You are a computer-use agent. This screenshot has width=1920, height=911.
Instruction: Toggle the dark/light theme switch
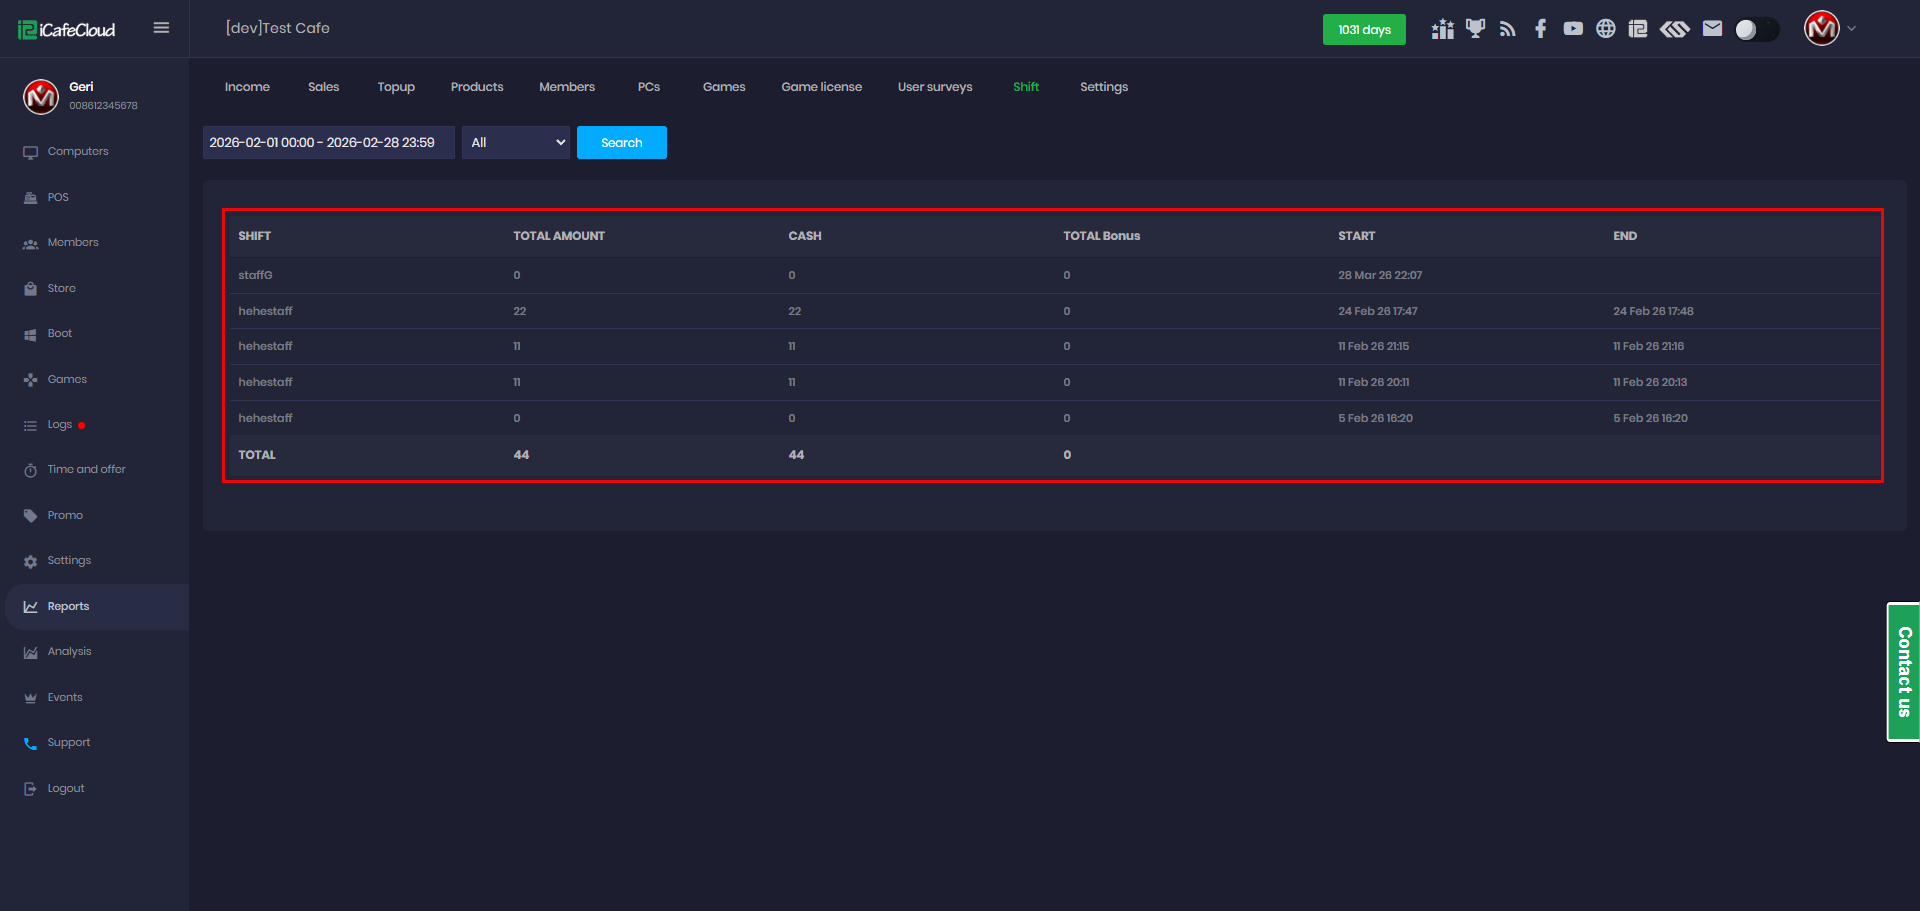click(1756, 30)
